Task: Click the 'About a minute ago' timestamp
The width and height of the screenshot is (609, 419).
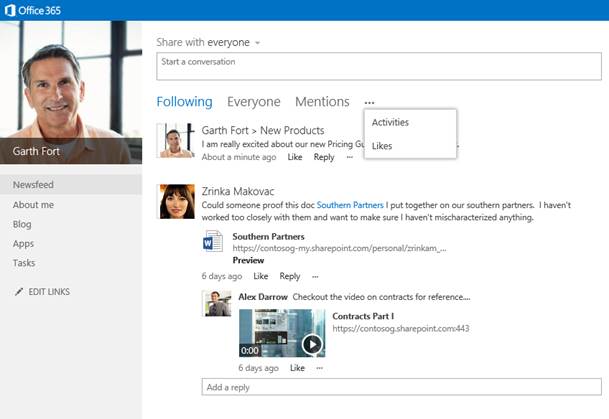Action: 239,157
